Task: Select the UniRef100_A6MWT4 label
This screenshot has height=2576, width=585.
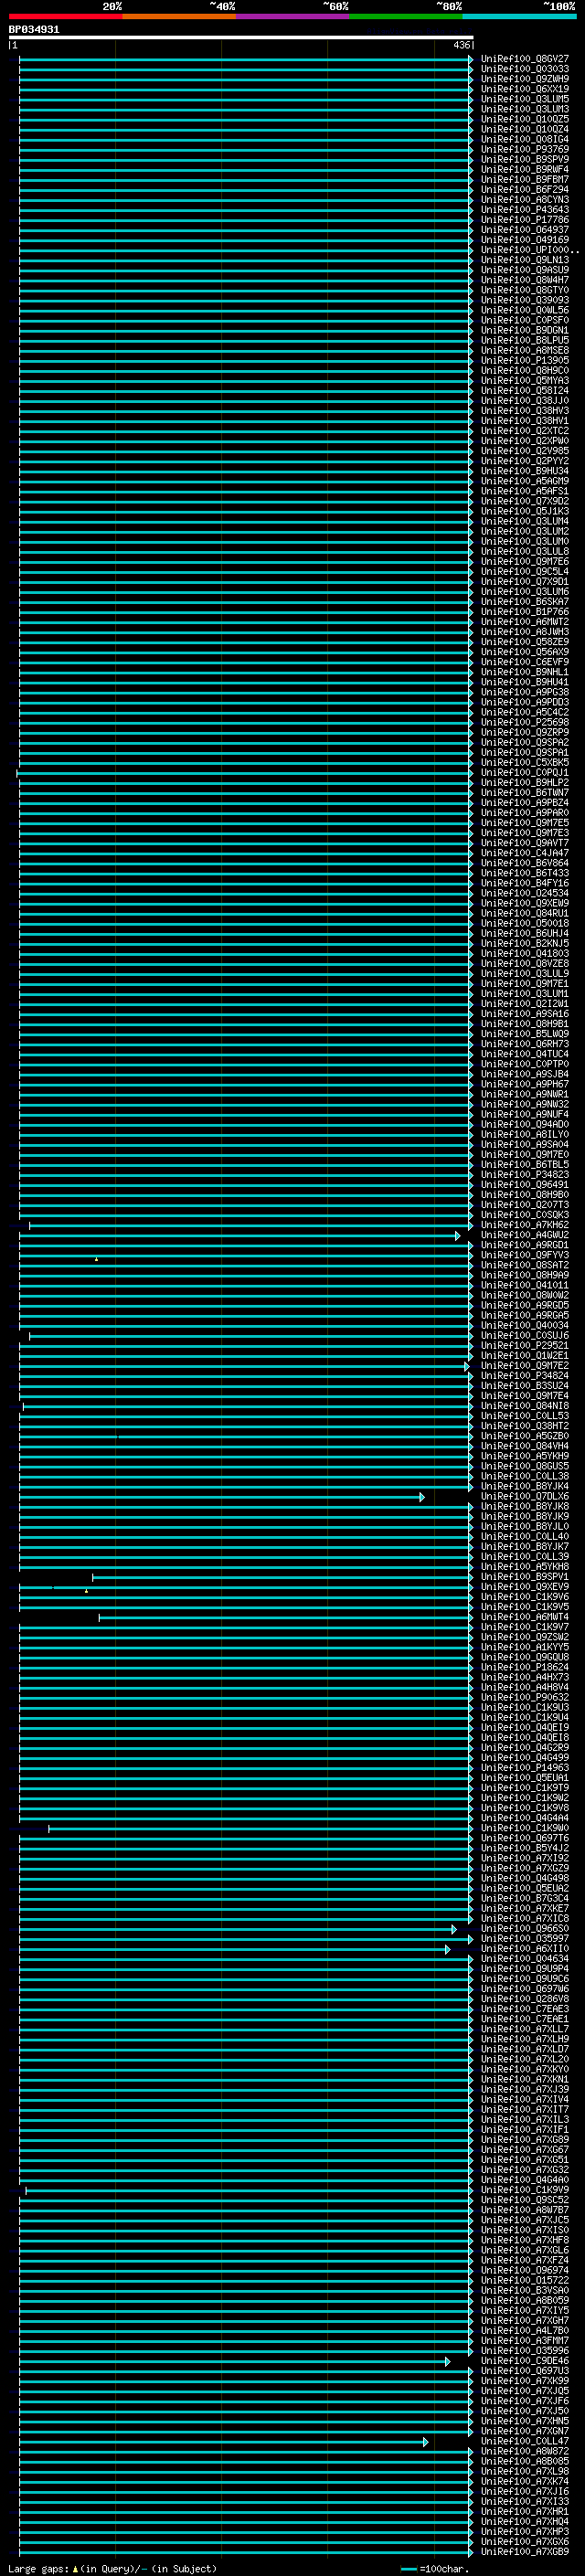Action: click(525, 1617)
